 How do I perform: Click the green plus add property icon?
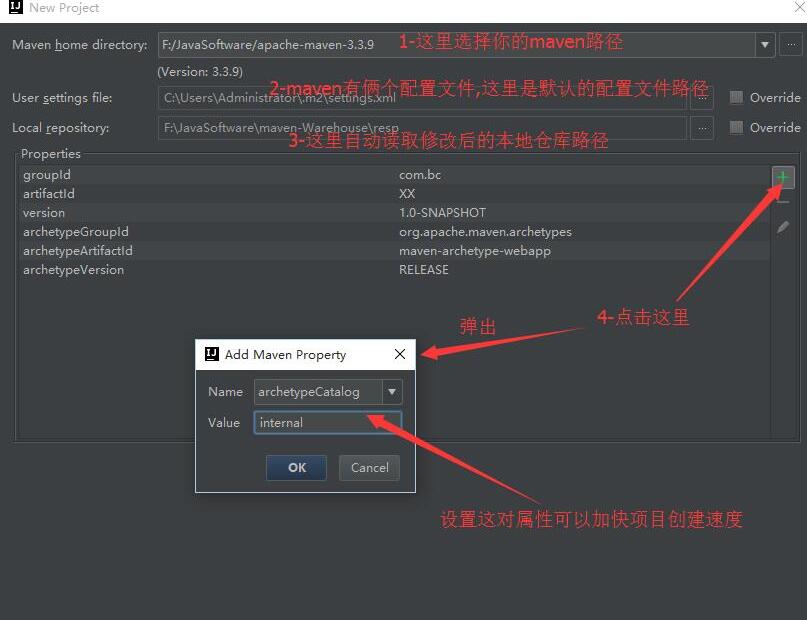pyautogui.click(x=783, y=177)
